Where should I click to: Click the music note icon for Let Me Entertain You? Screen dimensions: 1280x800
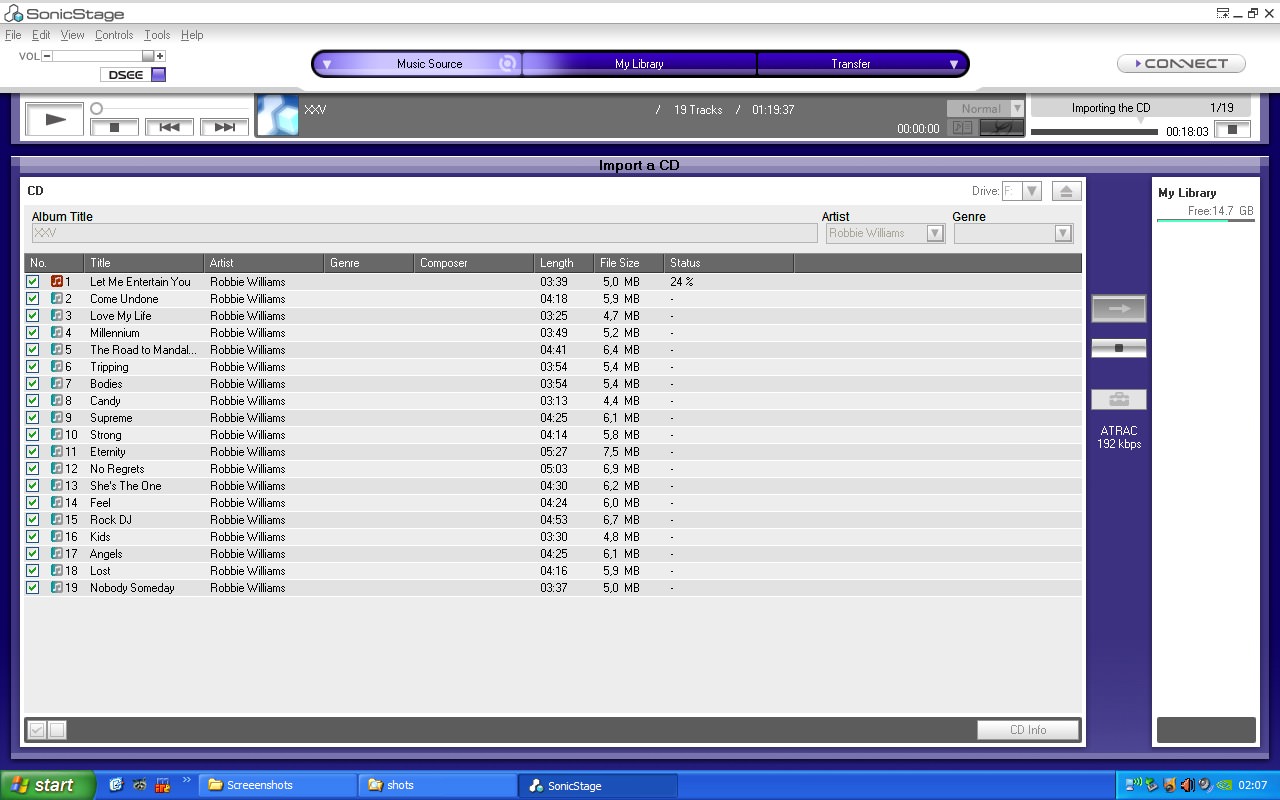[57, 282]
